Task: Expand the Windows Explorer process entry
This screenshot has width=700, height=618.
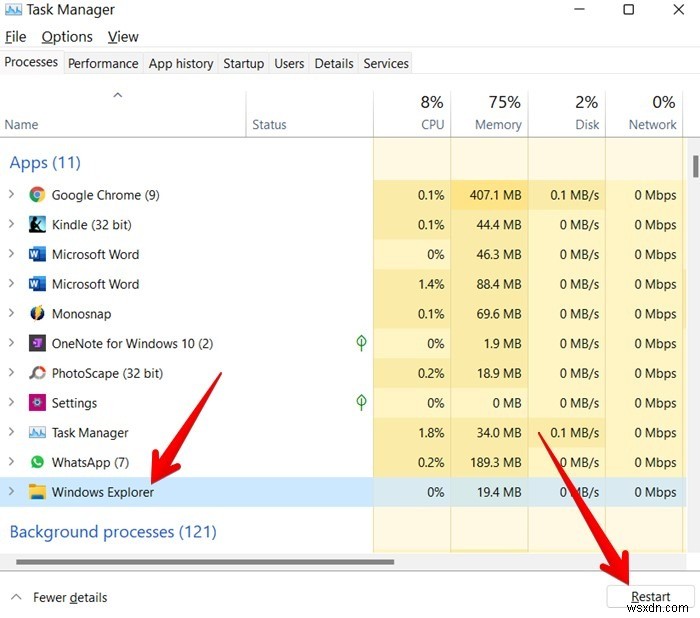Action: 11,491
